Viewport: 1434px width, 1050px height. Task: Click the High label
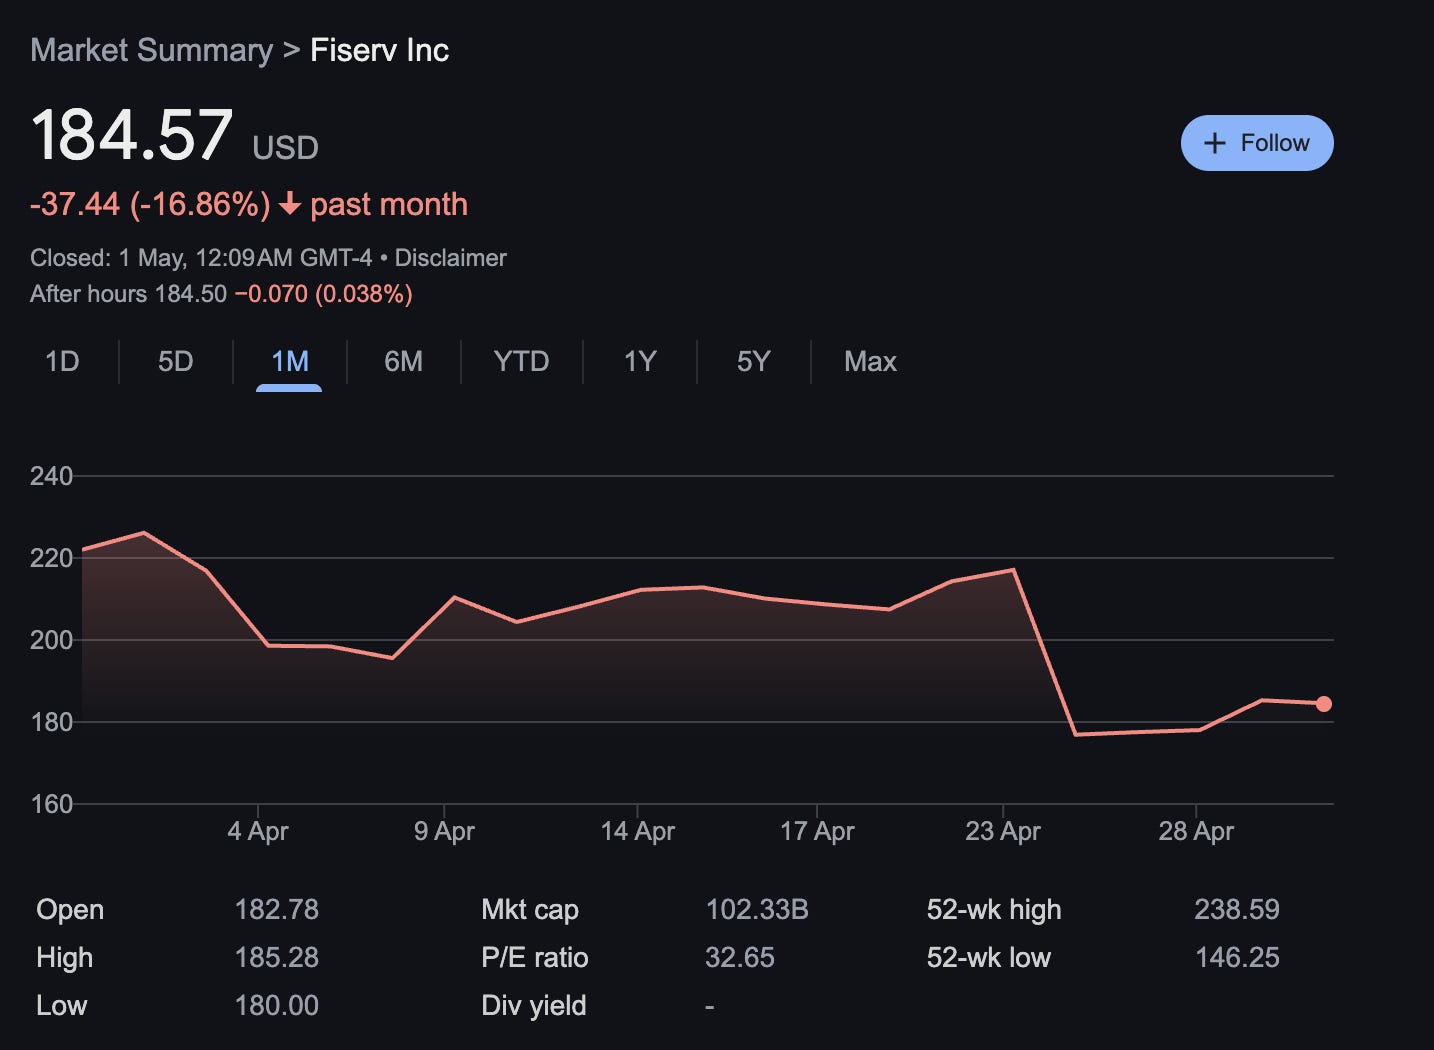[x=64, y=958]
